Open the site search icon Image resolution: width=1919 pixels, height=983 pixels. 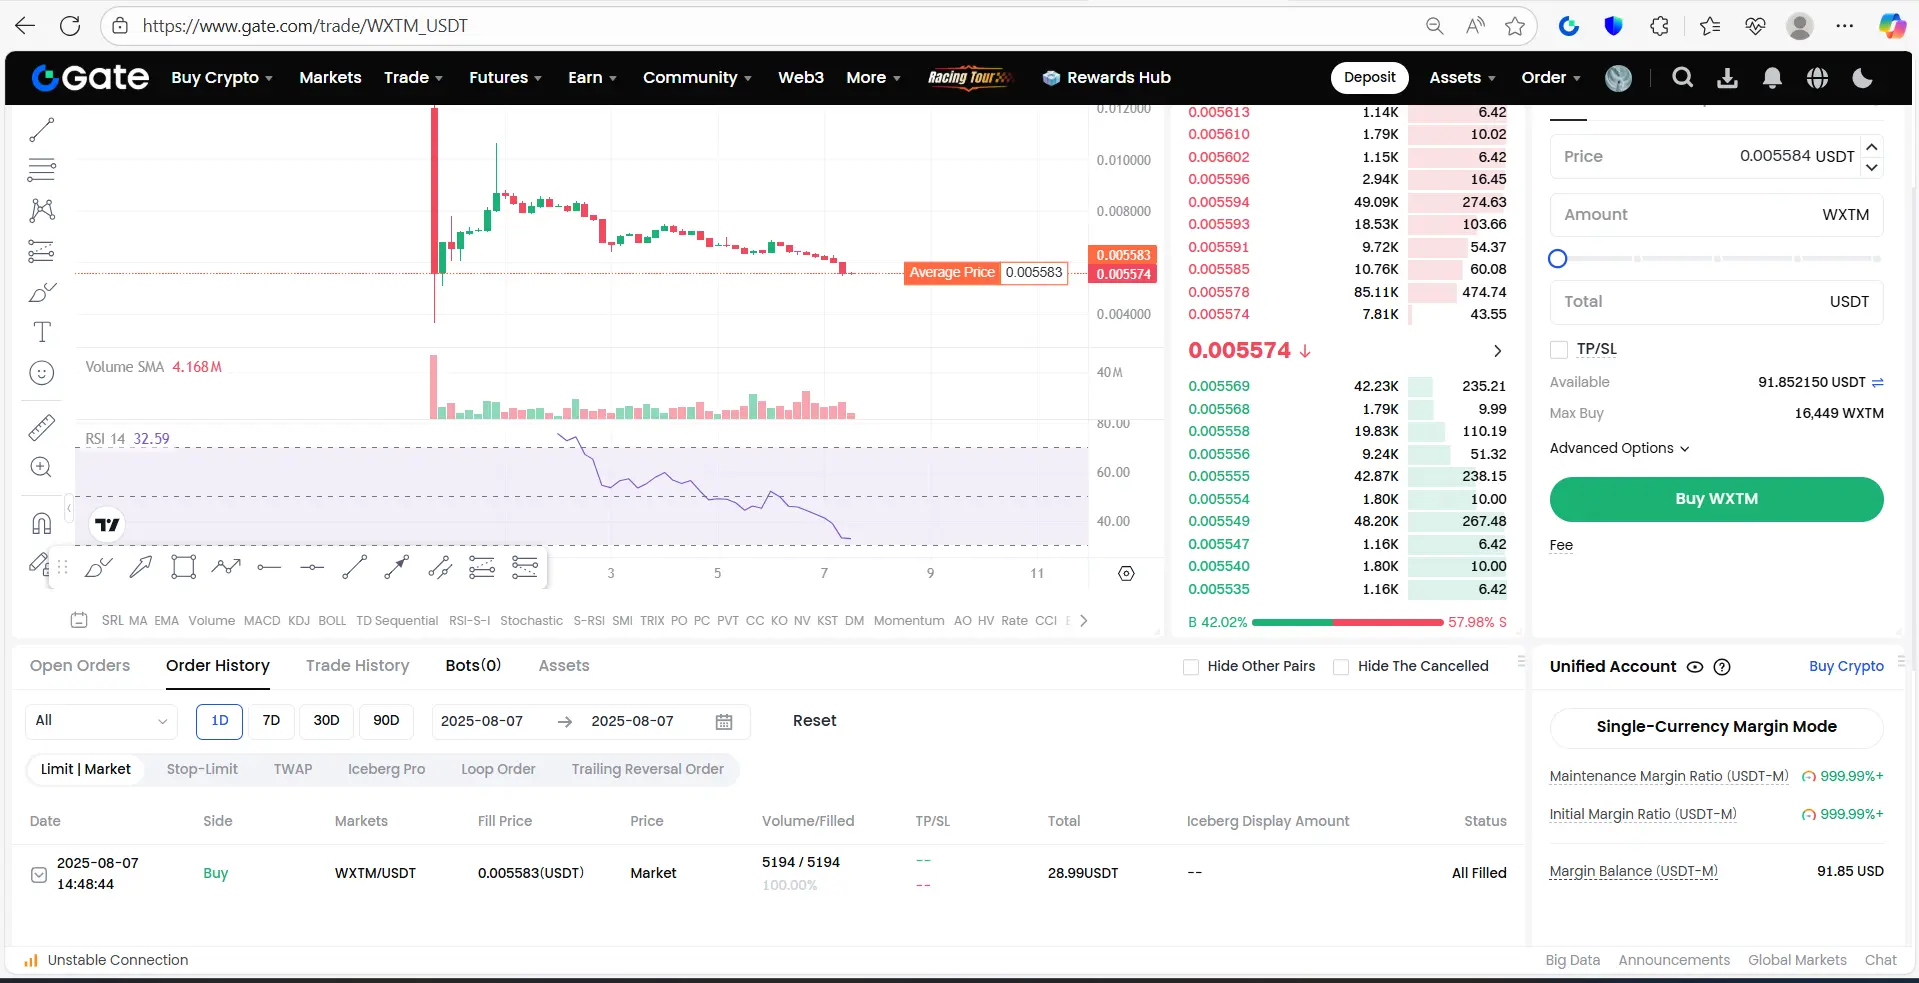1683,77
